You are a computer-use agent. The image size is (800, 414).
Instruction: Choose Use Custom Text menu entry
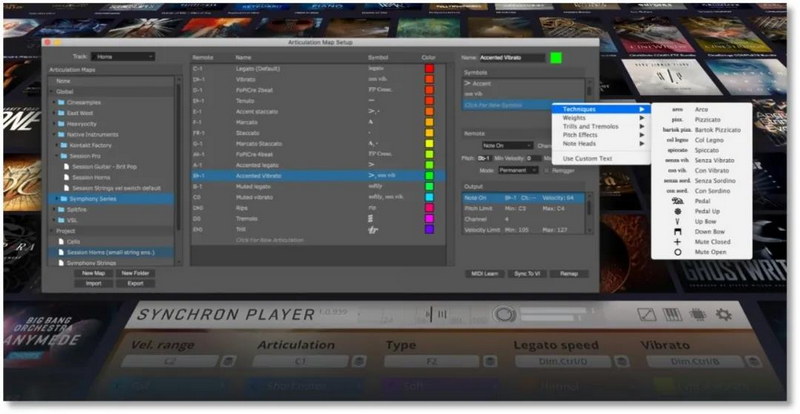pyautogui.click(x=601, y=159)
